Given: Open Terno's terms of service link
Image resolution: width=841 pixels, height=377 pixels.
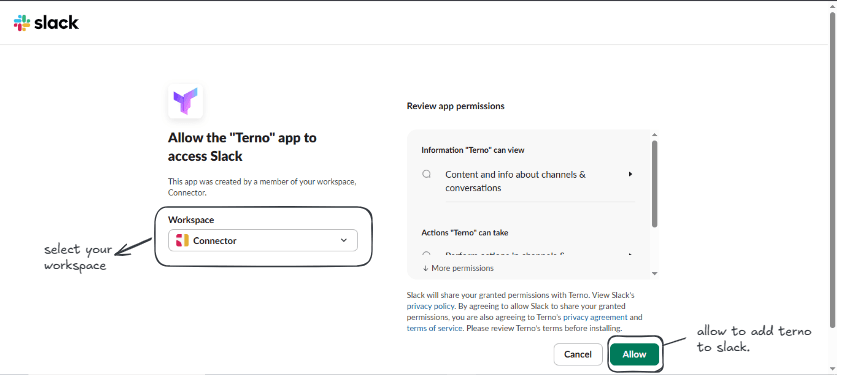Looking at the screenshot, I should [434, 328].
